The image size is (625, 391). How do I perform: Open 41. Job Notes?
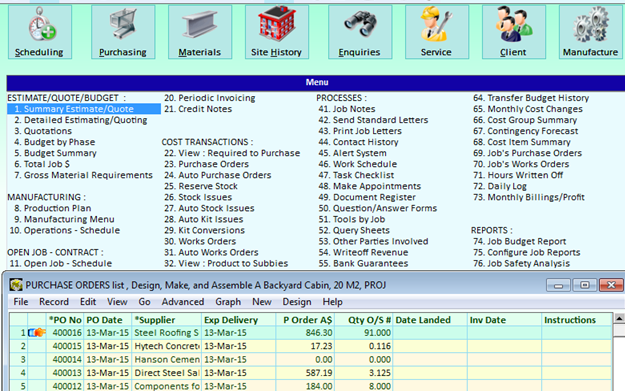coord(347,109)
